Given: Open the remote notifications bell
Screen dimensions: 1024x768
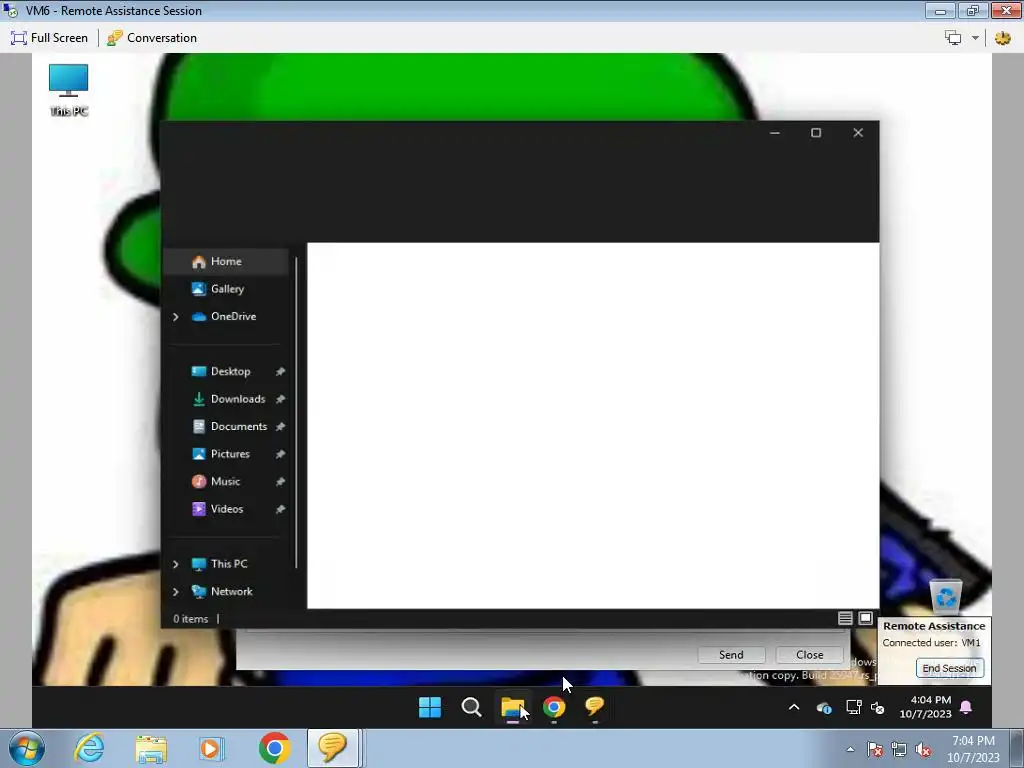Looking at the screenshot, I should tap(966, 707).
